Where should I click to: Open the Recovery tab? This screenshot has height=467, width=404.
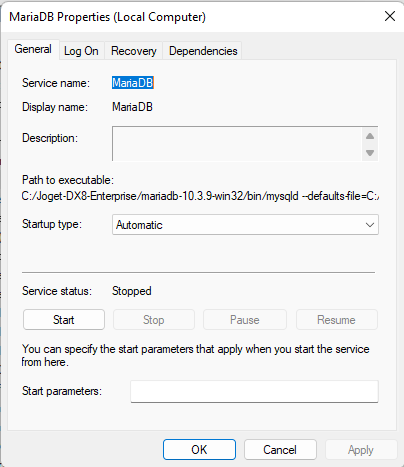pos(134,51)
